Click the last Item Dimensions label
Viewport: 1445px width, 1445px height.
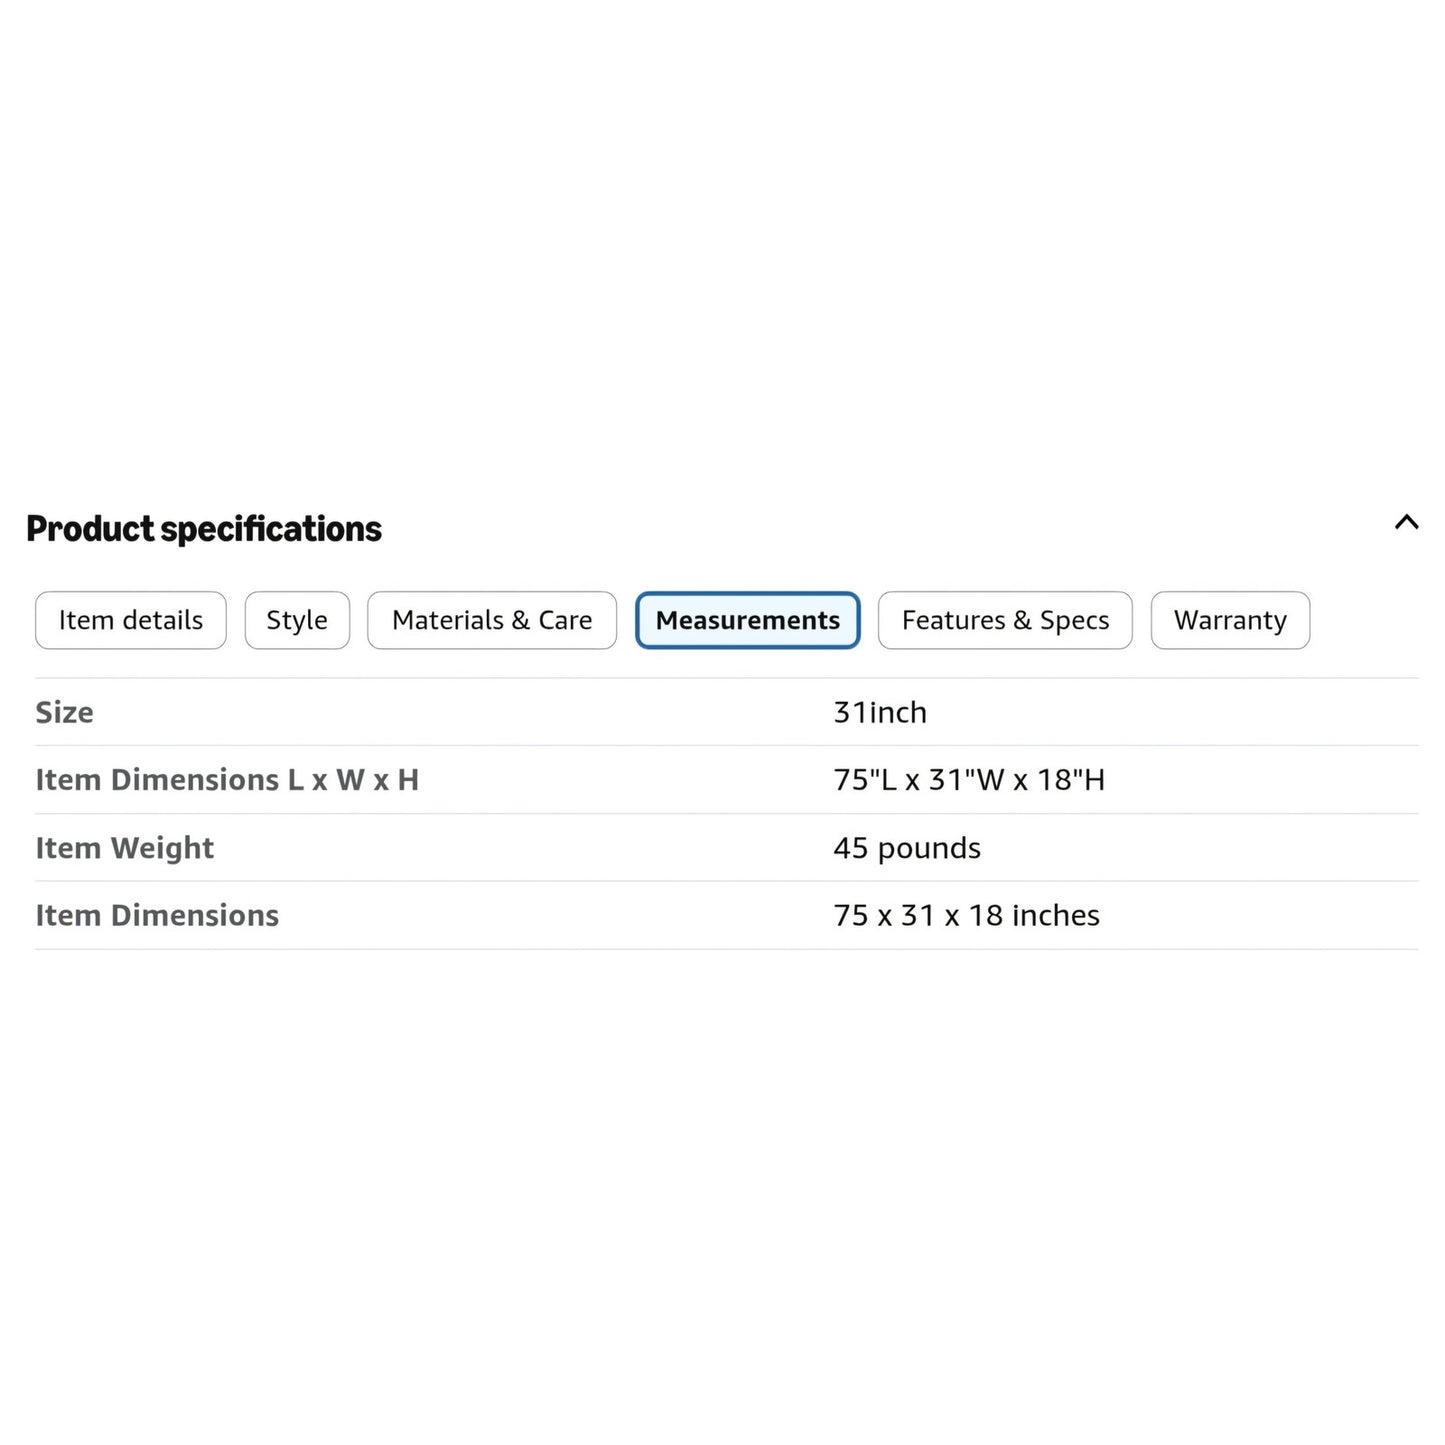(x=157, y=915)
